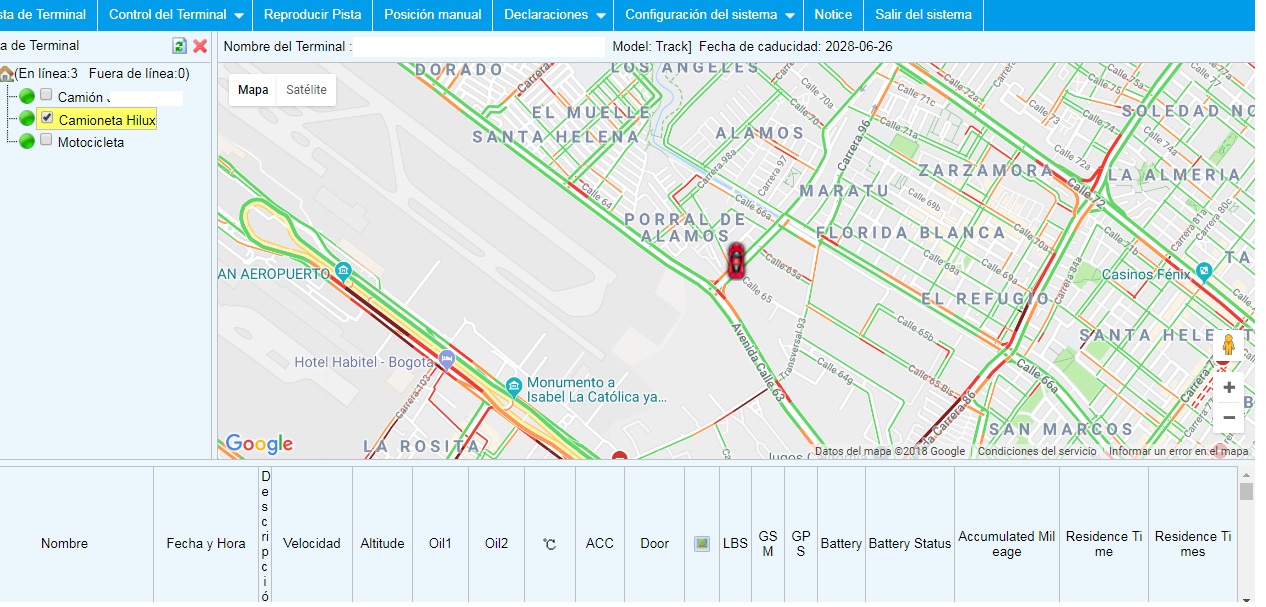
Task: Check the Camión terminal checkbox
Action: 46,95
